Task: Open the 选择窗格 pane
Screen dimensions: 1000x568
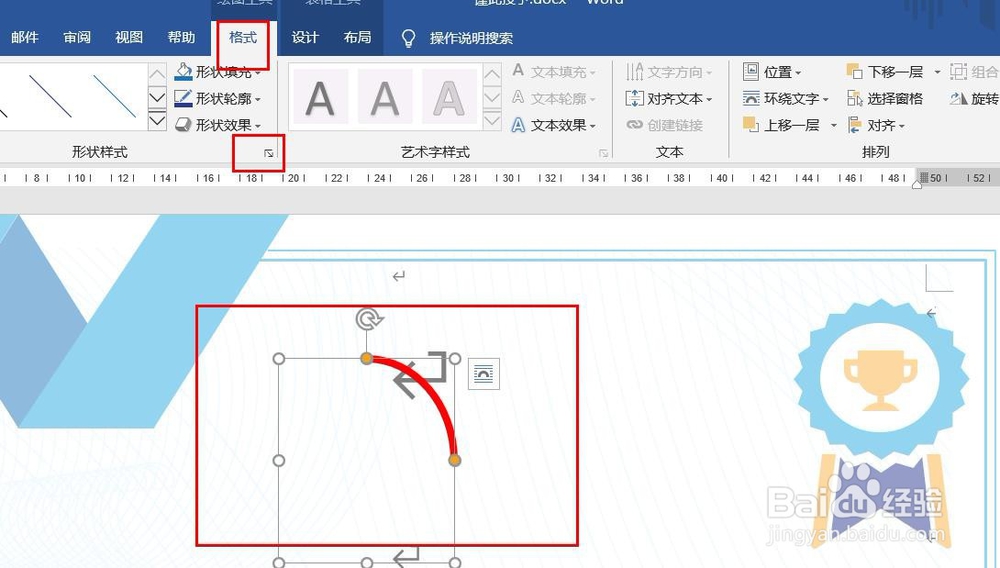Action: 885,99
